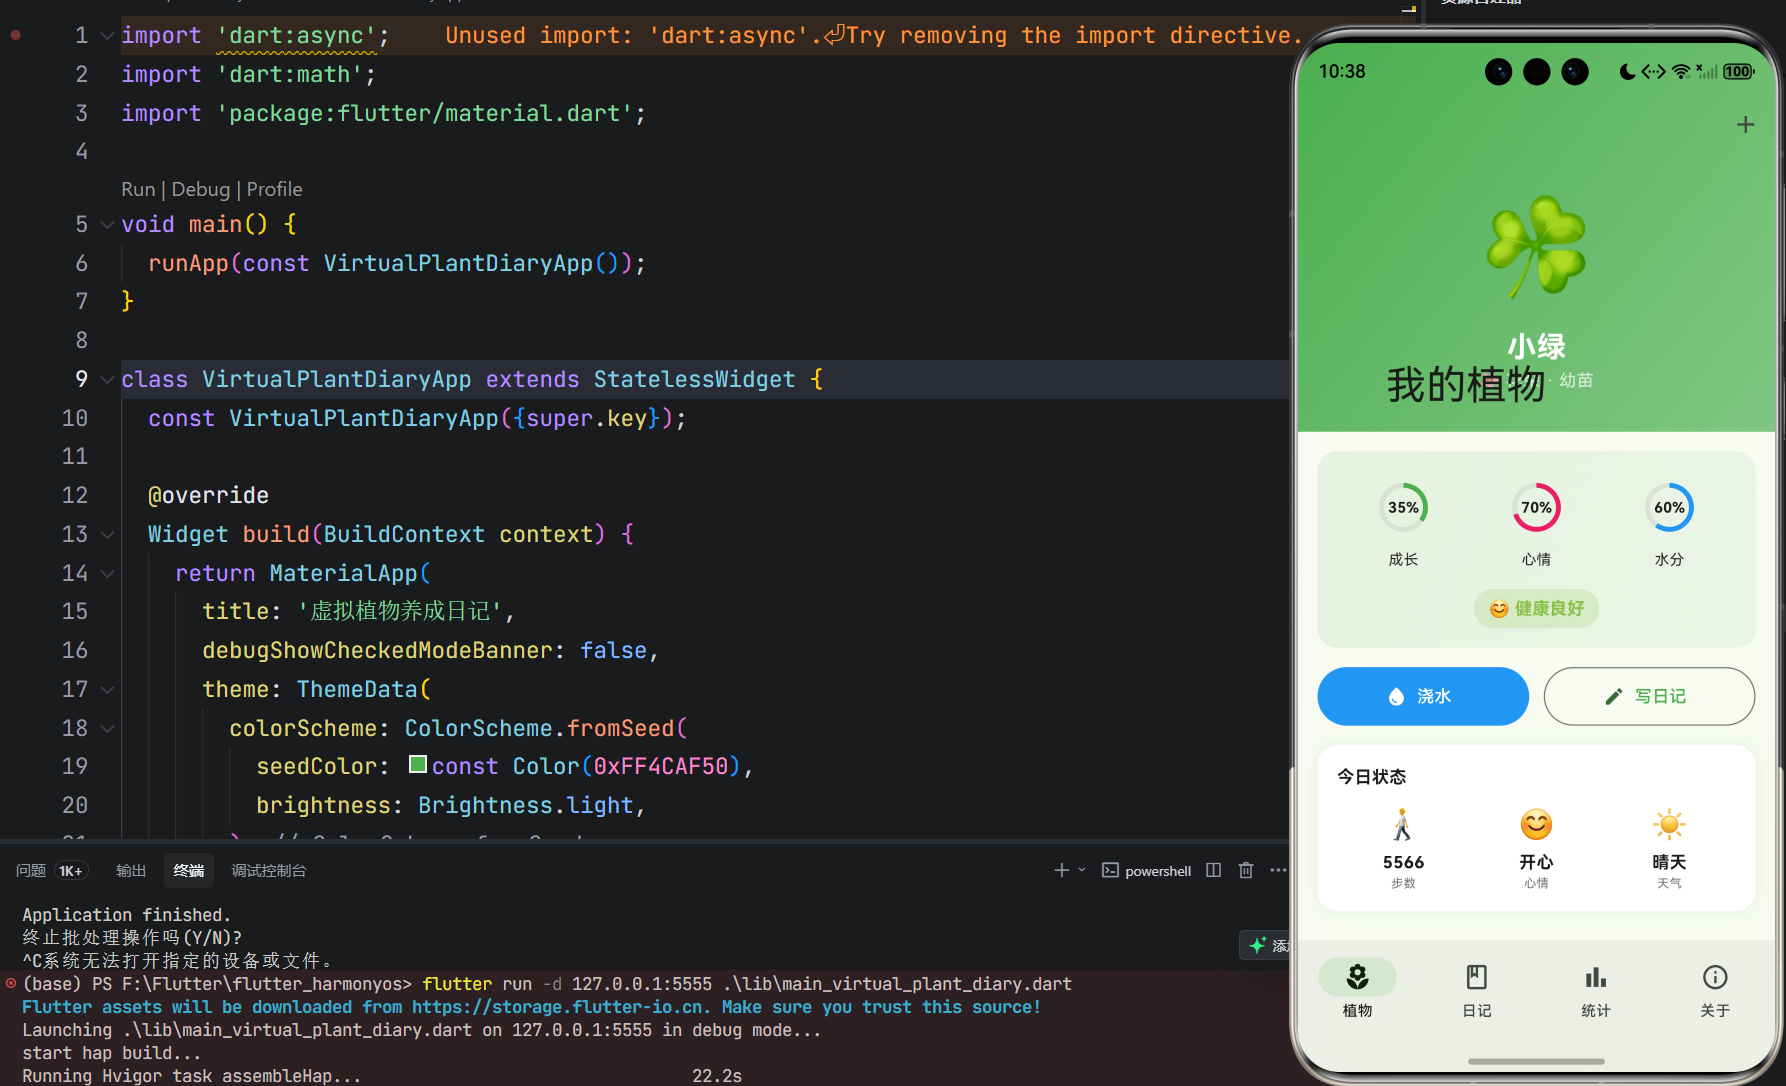This screenshot has height=1086, width=1786.
Task: Click line number 11 in the editor gutter
Action: (x=75, y=457)
